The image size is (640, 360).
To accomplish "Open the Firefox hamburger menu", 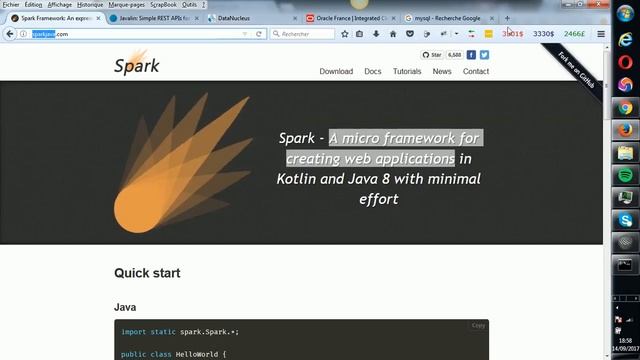I will pos(601,34).
